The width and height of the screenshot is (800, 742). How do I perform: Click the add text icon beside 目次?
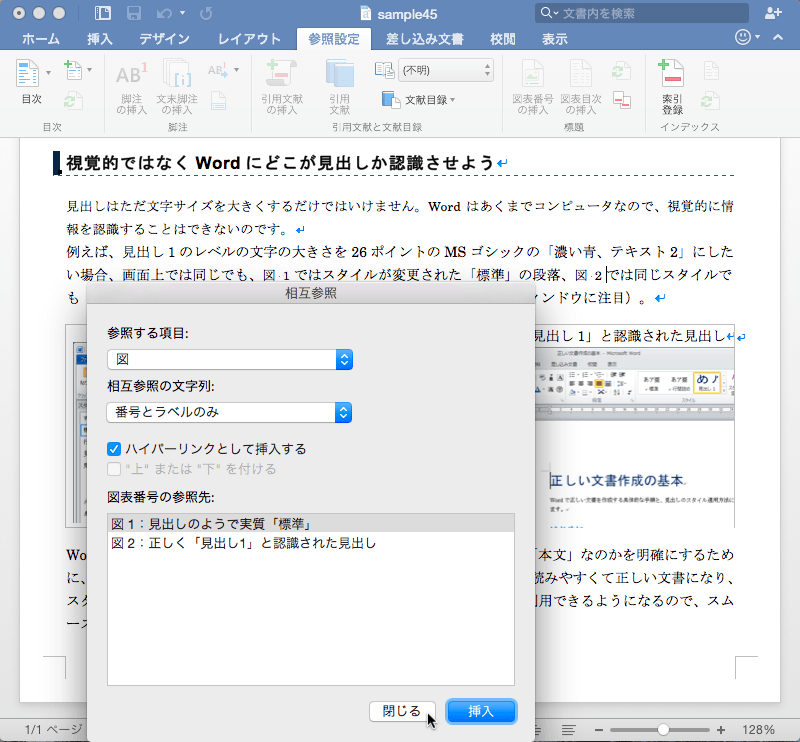coord(72,70)
